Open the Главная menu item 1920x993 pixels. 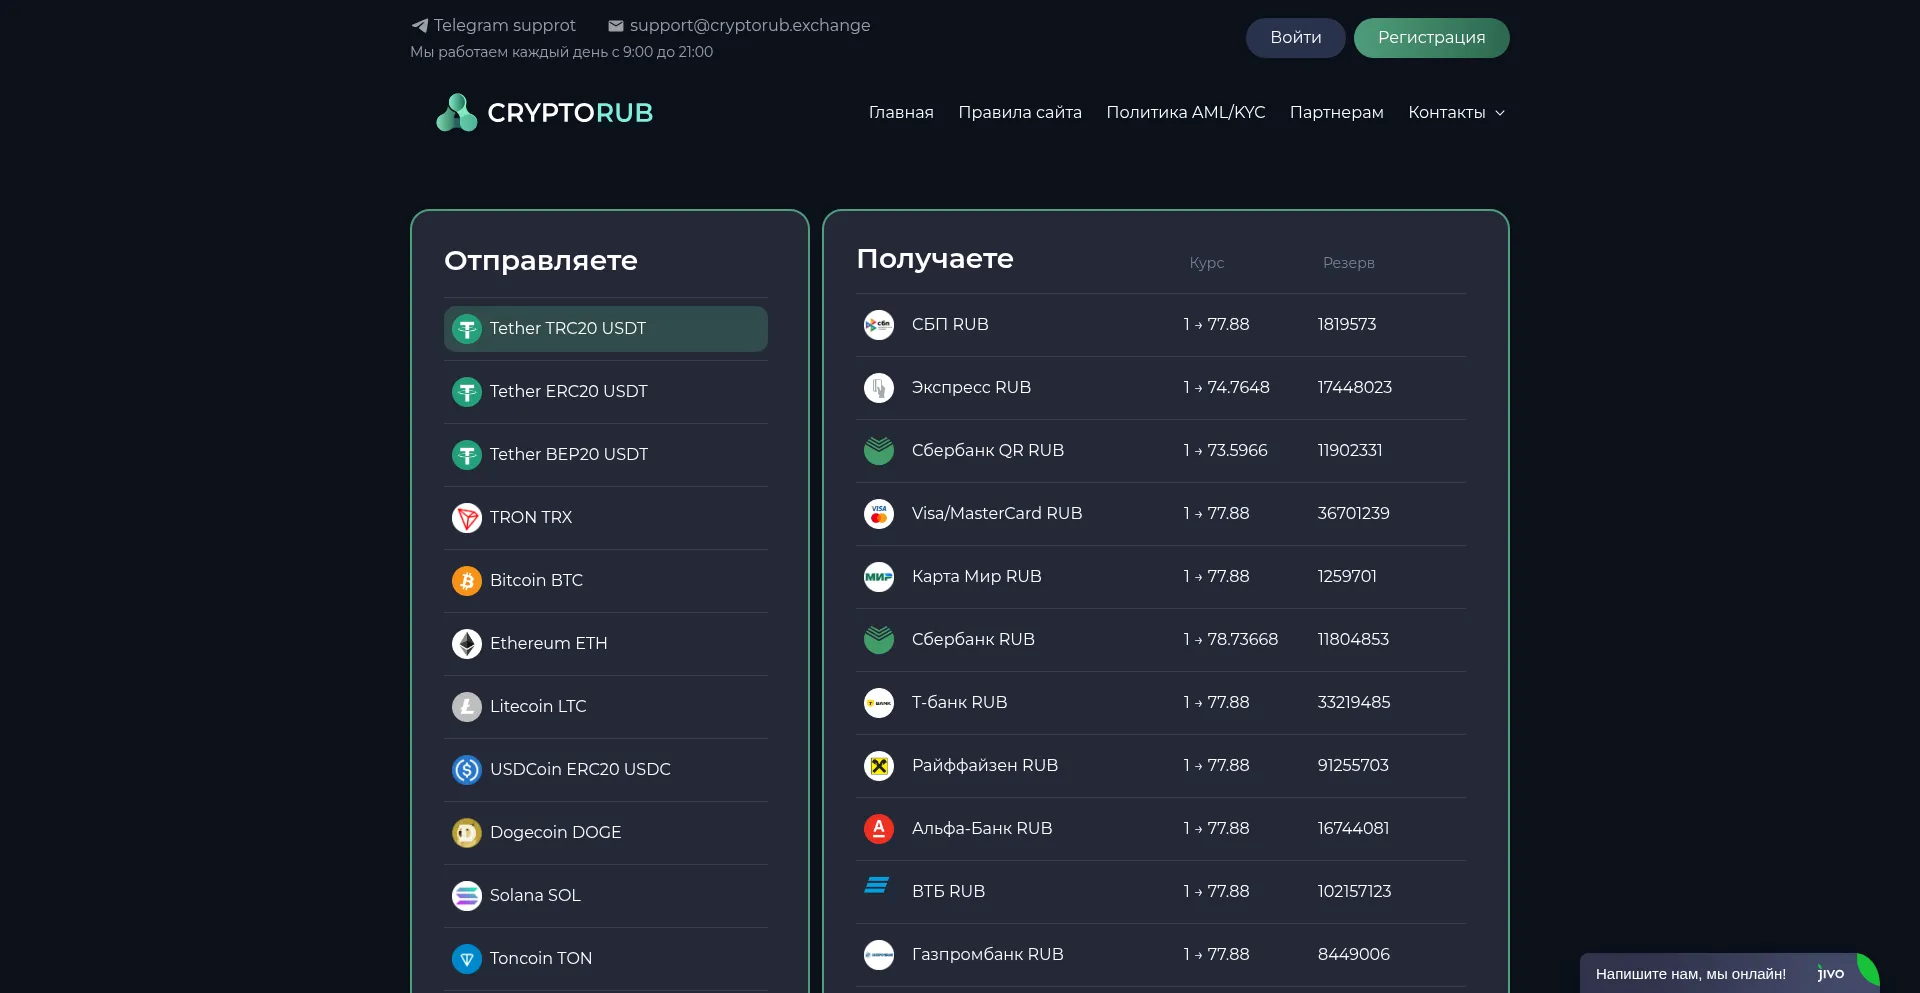pyautogui.click(x=901, y=112)
